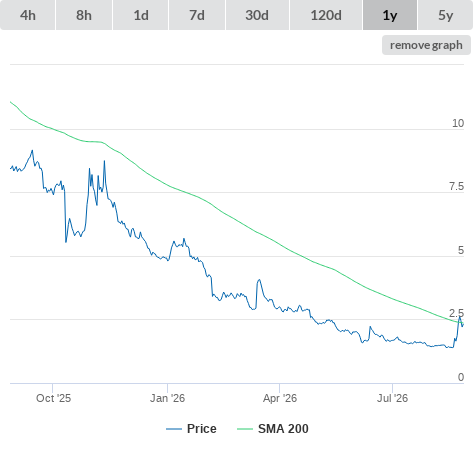The height and width of the screenshot is (455, 474).
Task: Open the 120d time range tab
Action: [x=326, y=15]
